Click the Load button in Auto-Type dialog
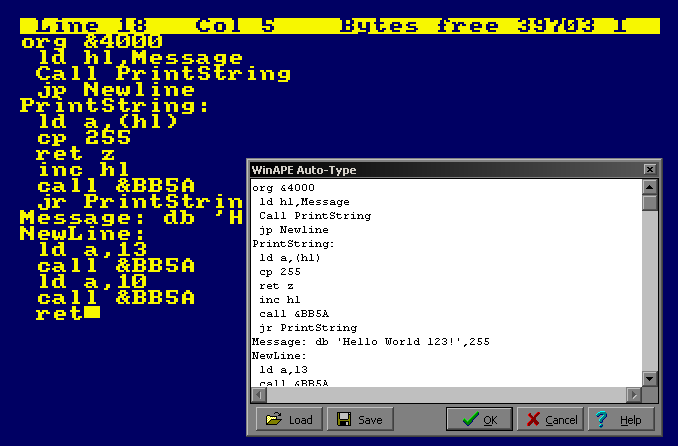678x446 pixels. pos(289,419)
